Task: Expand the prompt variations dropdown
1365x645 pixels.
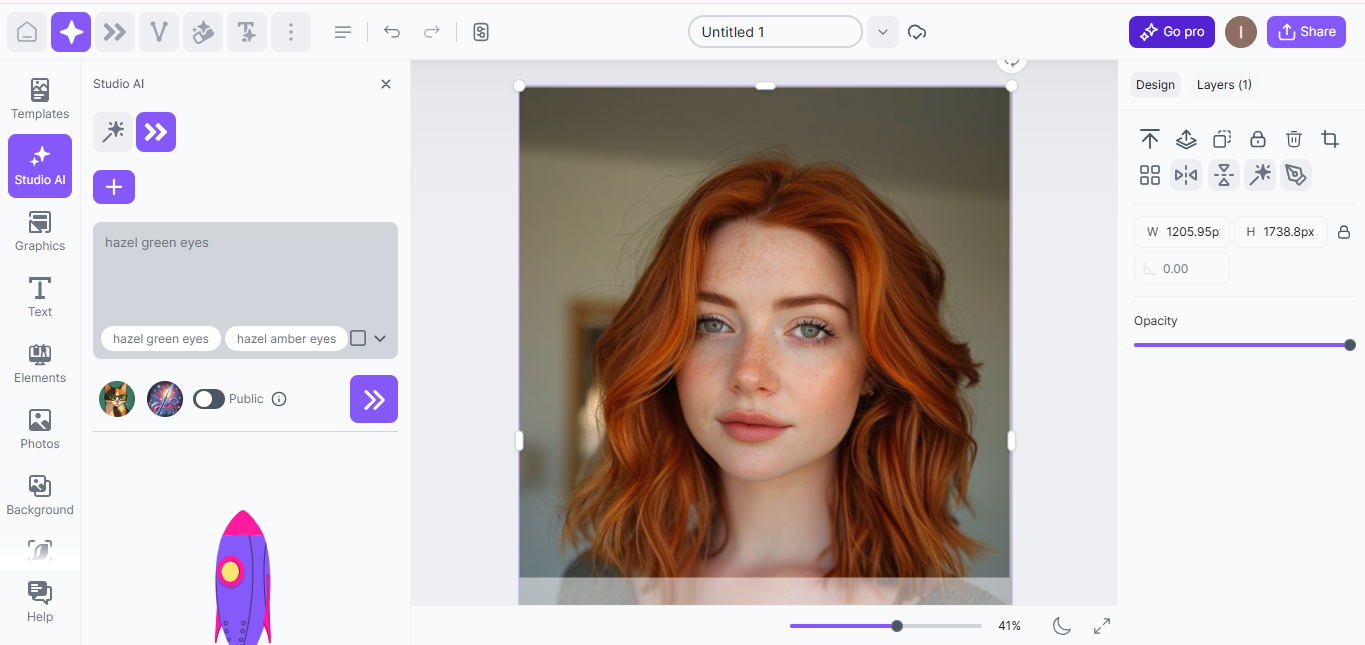Action: tap(381, 338)
